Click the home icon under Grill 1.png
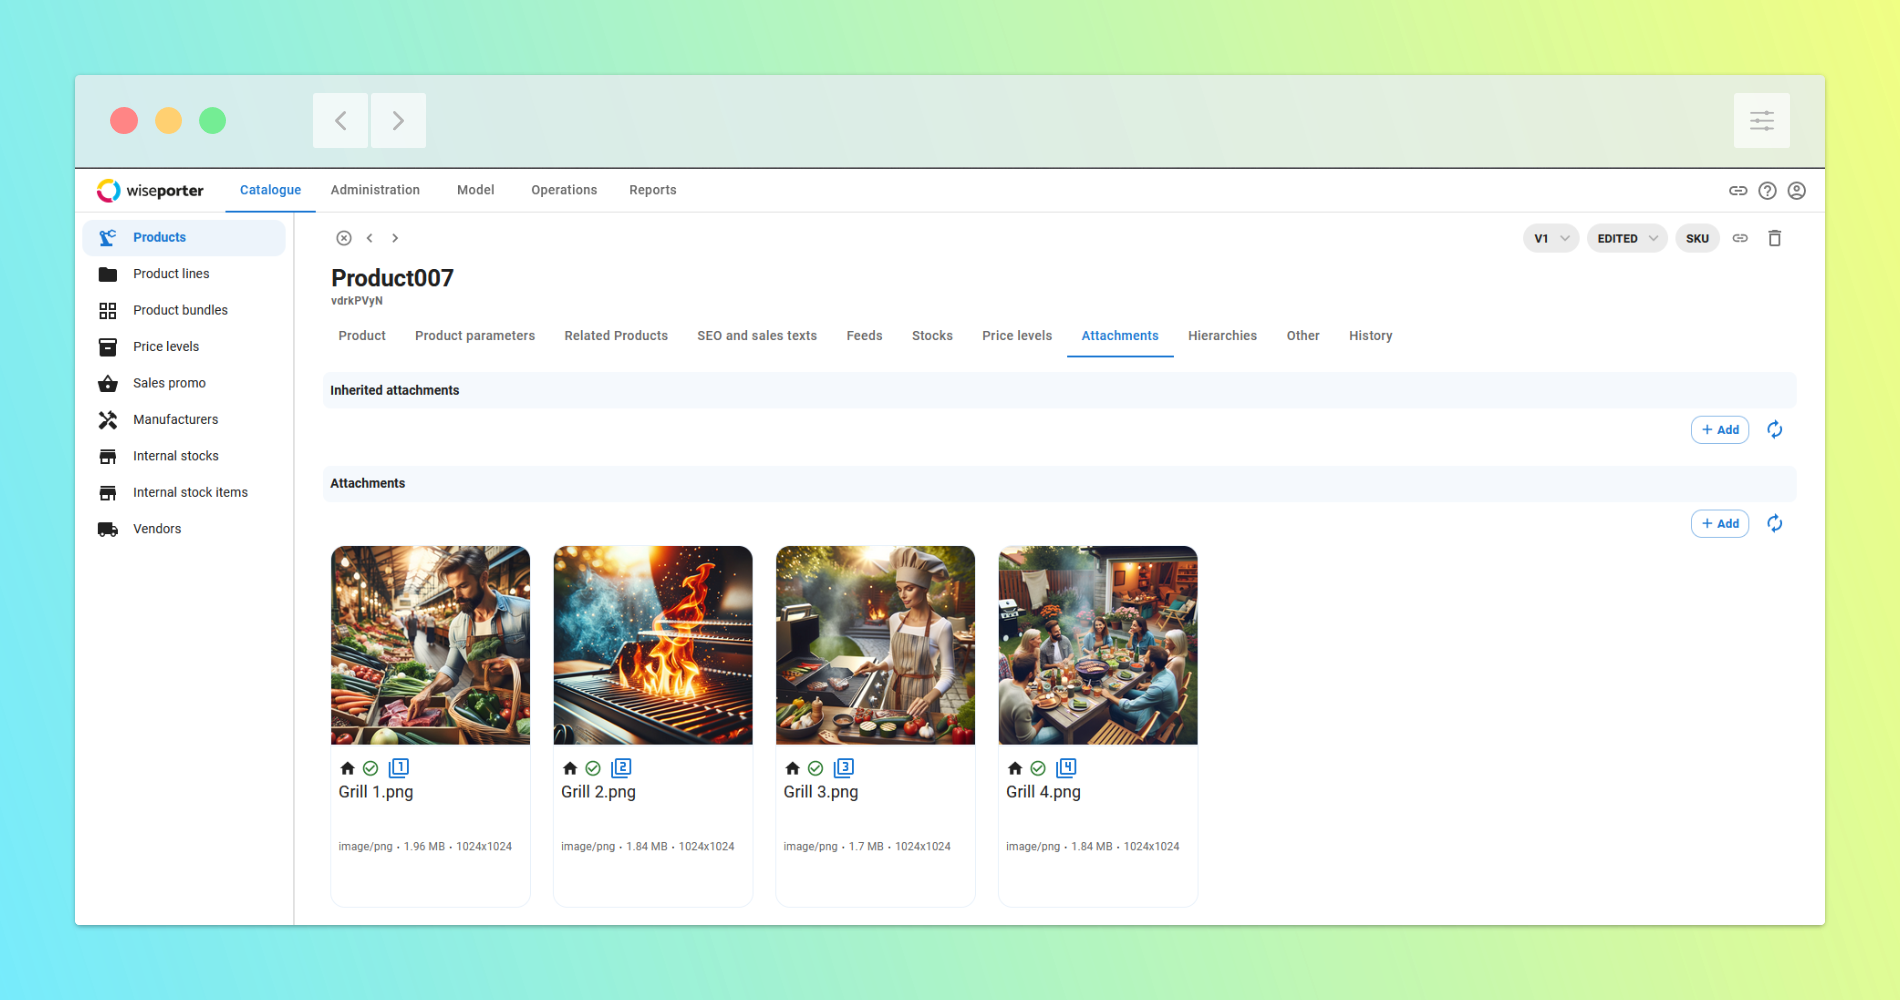 click(347, 768)
